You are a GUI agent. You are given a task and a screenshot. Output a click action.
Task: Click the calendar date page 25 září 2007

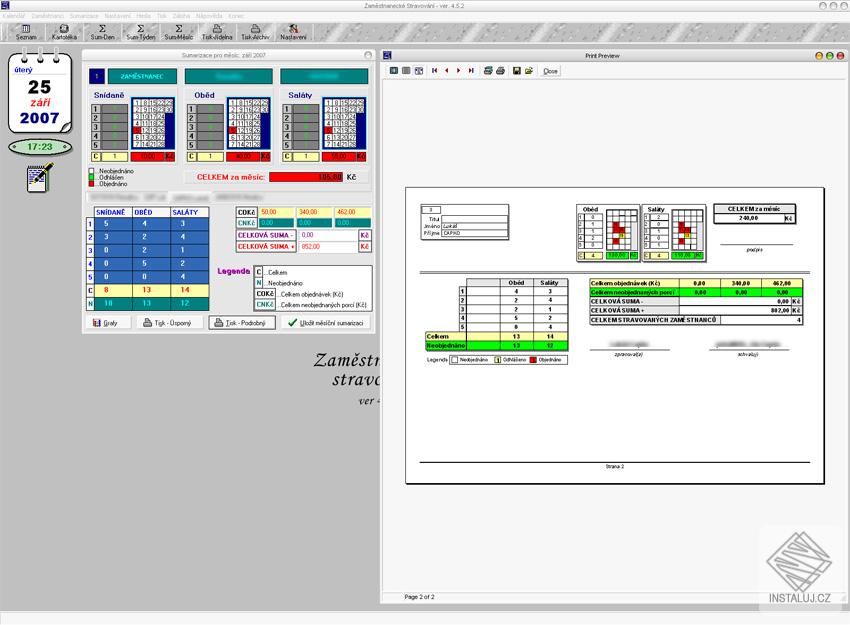pos(40,92)
